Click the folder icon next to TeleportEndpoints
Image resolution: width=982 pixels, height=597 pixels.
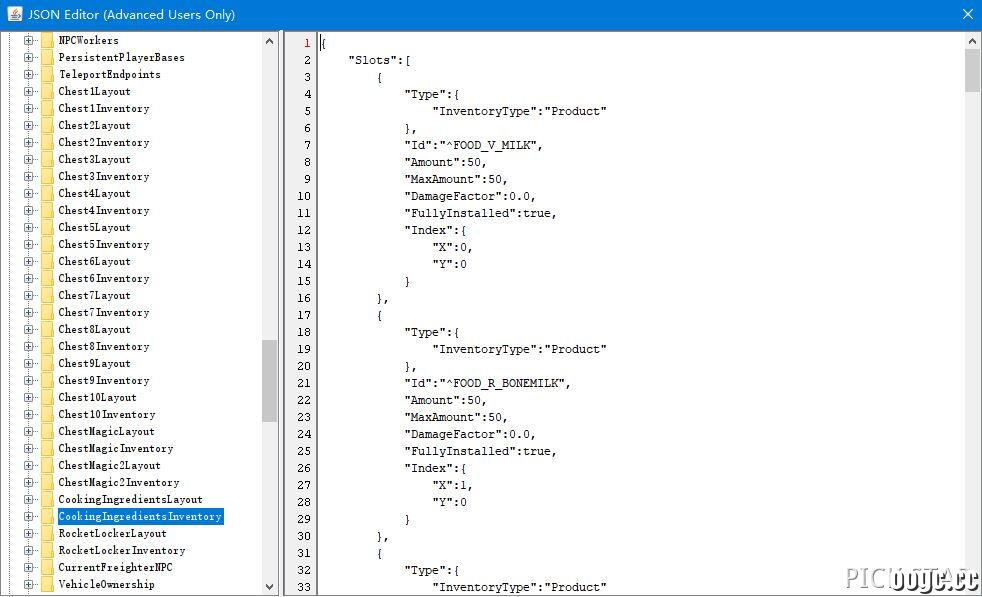[47, 75]
